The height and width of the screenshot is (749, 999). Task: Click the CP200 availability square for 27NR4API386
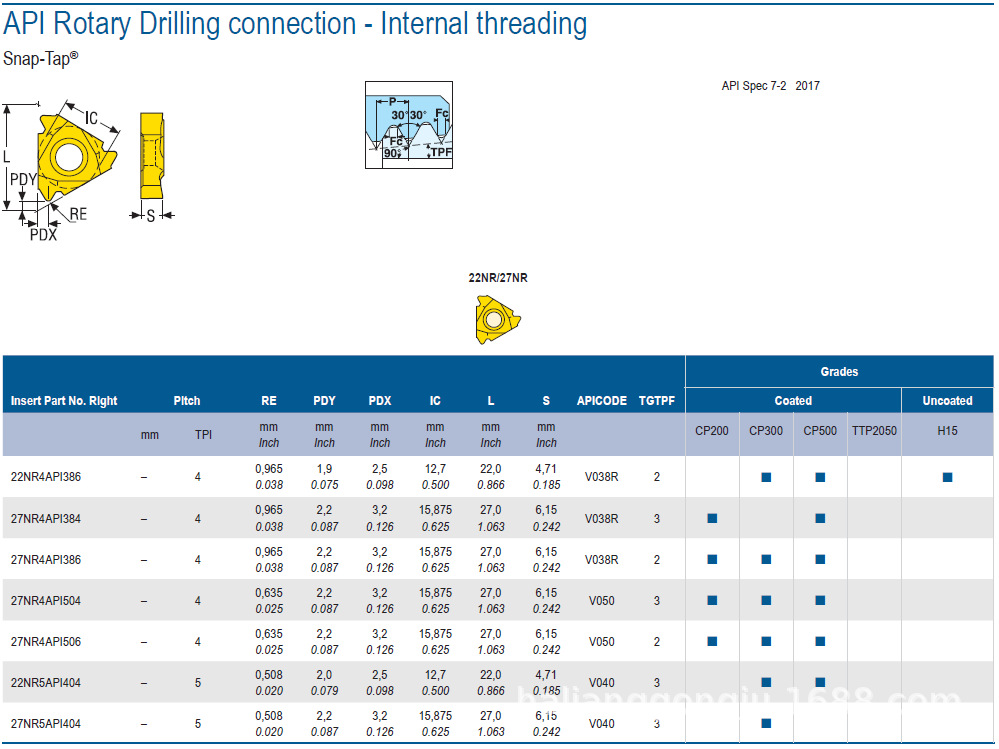(712, 559)
